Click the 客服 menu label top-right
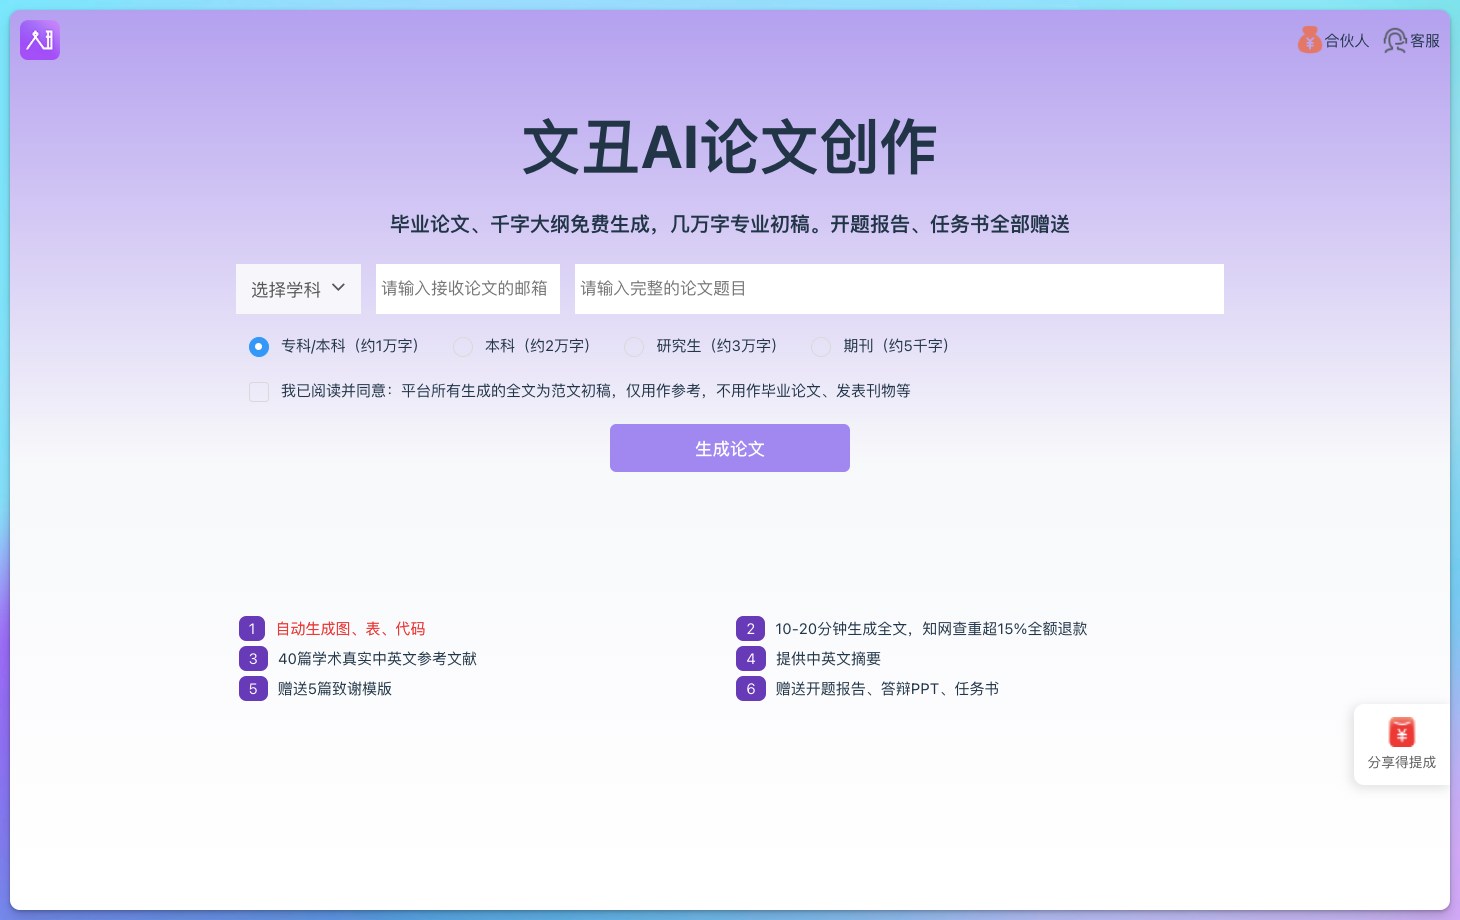Image resolution: width=1460 pixels, height=920 pixels. [1425, 40]
